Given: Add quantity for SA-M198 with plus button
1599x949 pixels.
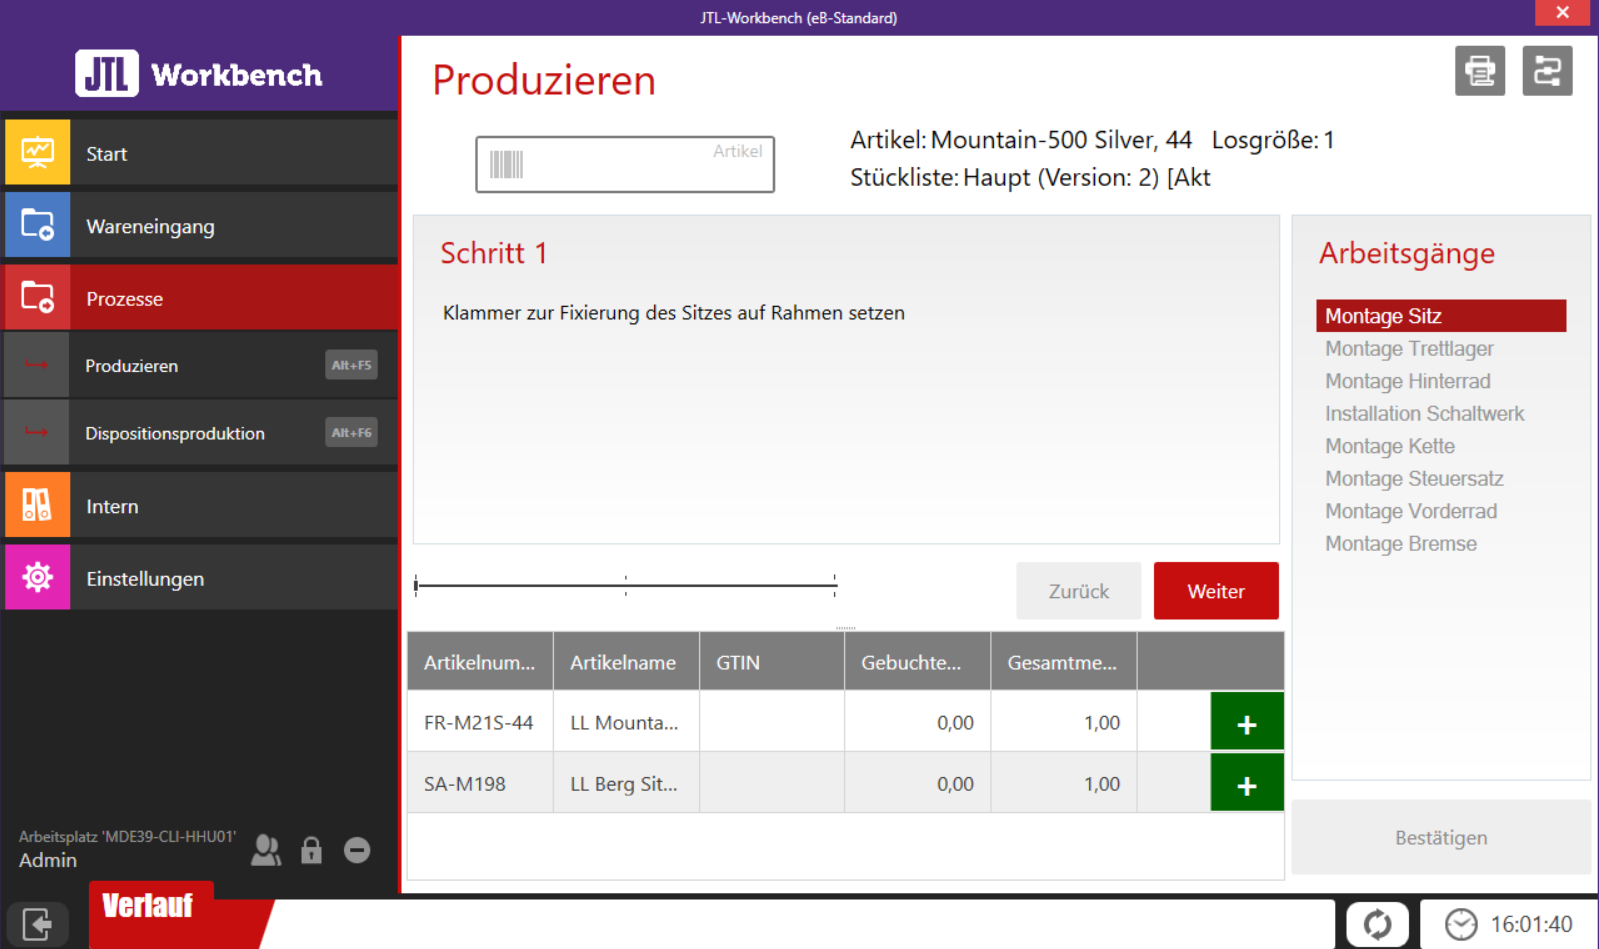Looking at the screenshot, I should click(1246, 785).
